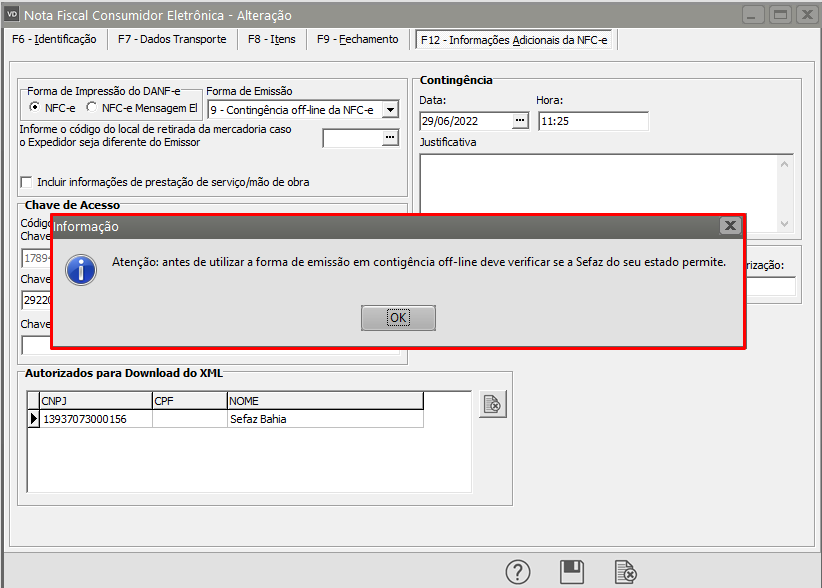Click the blue information icon in the dialog

tap(81, 270)
